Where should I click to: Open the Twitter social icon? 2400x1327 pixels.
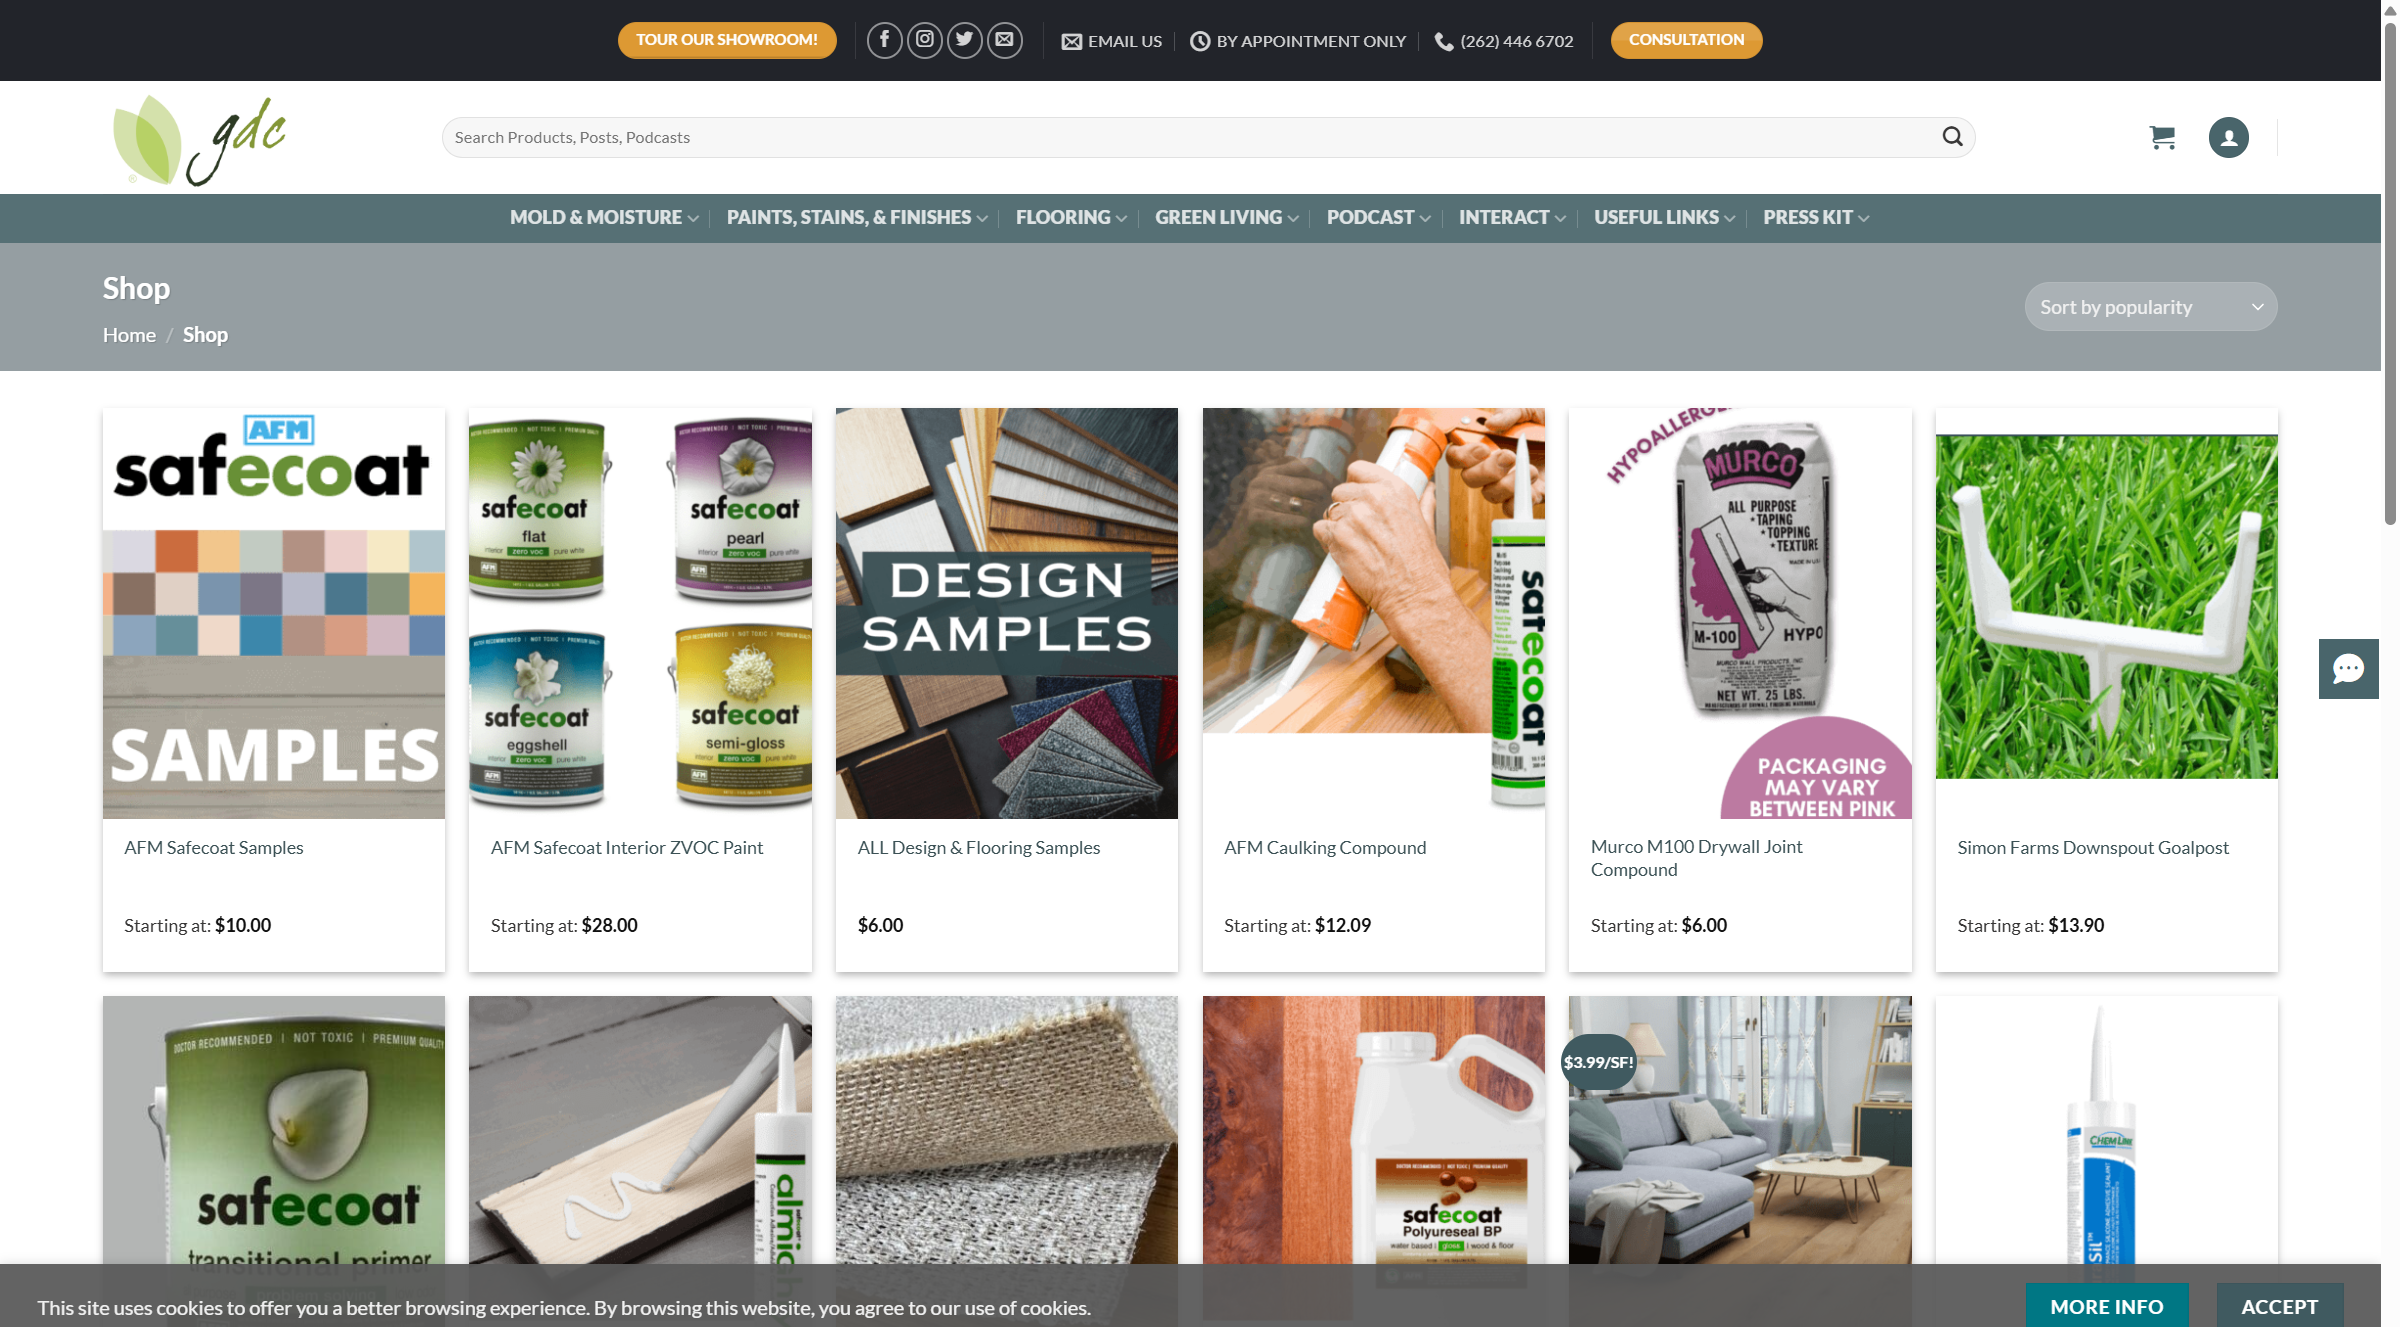click(x=964, y=40)
